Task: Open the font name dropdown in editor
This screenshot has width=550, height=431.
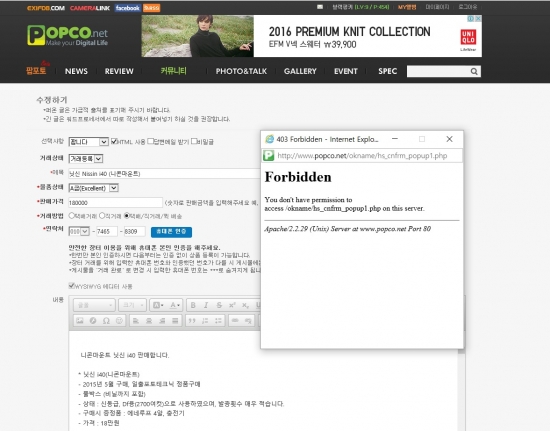Action: (94, 305)
